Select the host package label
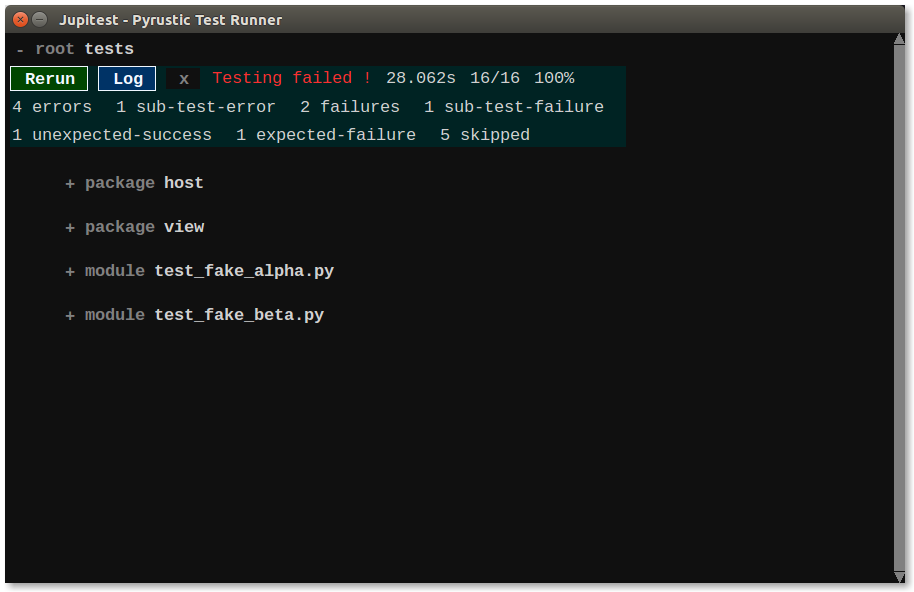The width and height of the screenshot is (914, 592). (x=184, y=183)
